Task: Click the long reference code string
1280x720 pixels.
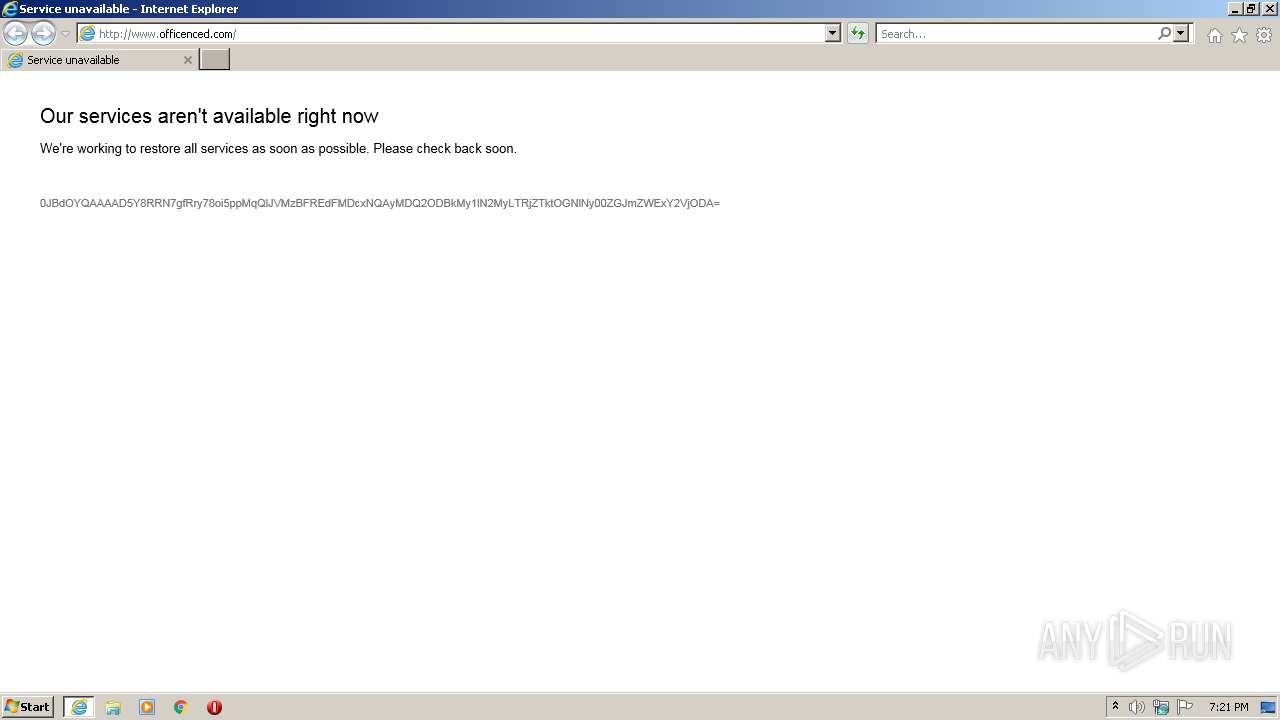Action: point(380,203)
